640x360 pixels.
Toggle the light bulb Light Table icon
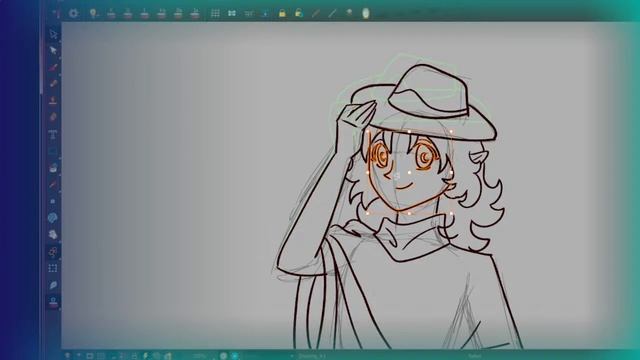[x=93, y=13]
